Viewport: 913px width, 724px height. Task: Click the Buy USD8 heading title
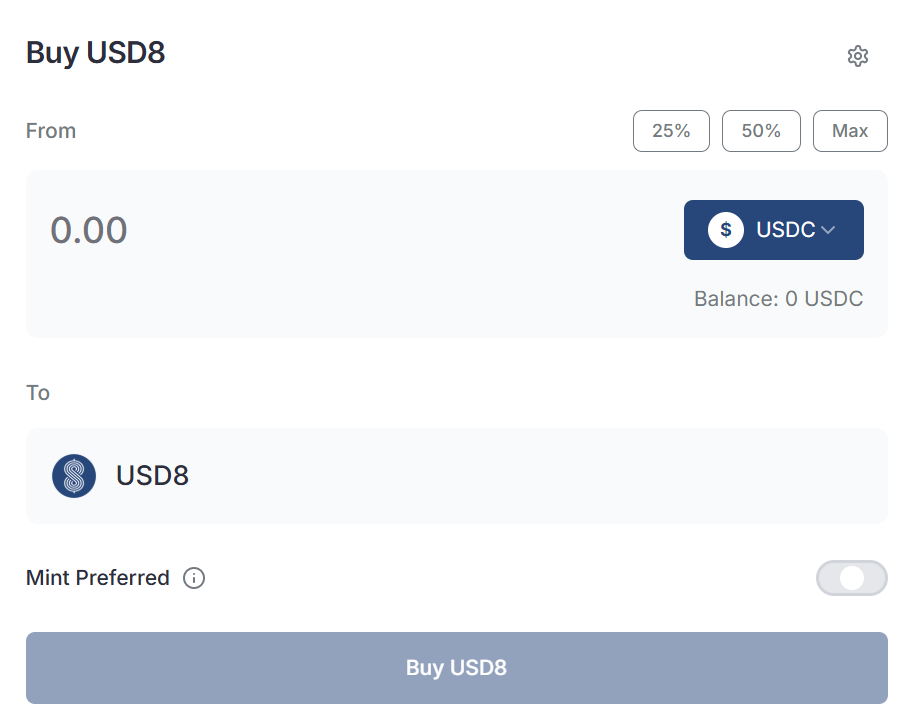pos(95,53)
